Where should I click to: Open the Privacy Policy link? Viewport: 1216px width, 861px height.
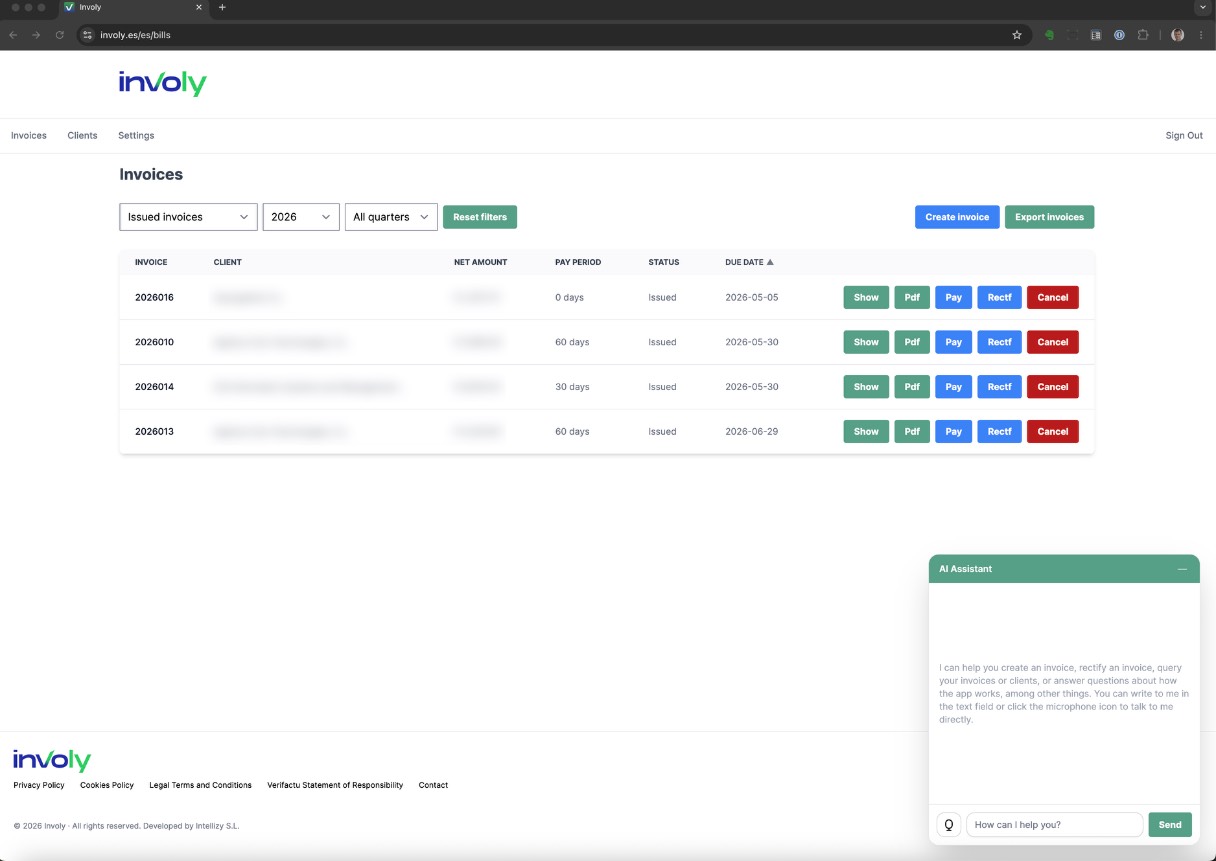pos(39,785)
